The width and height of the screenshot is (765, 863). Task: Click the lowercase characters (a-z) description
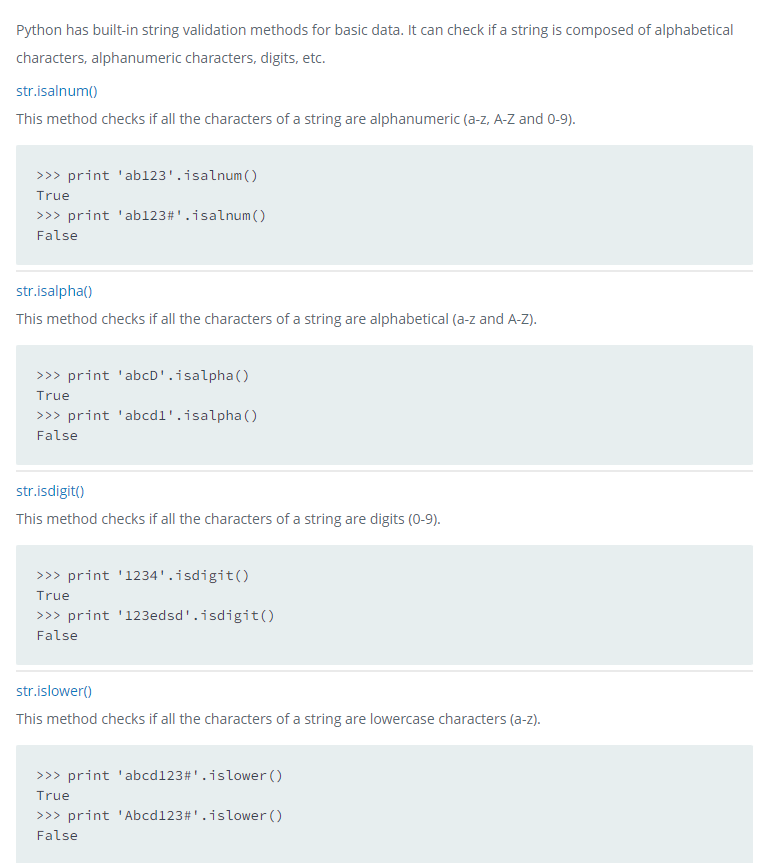pyautogui.click(x=278, y=719)
